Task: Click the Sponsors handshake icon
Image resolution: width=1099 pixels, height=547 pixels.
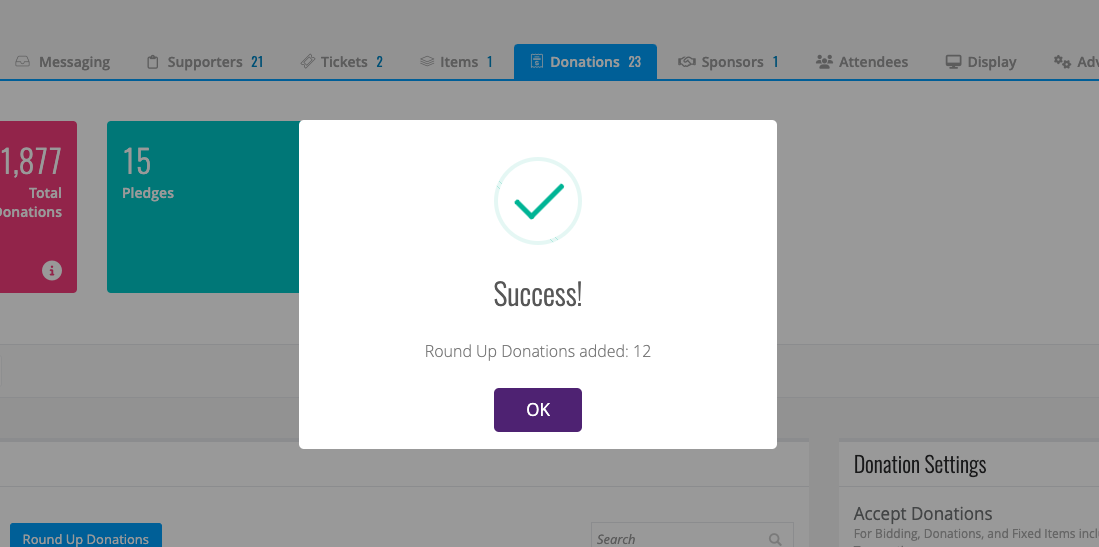Action: 686,62
